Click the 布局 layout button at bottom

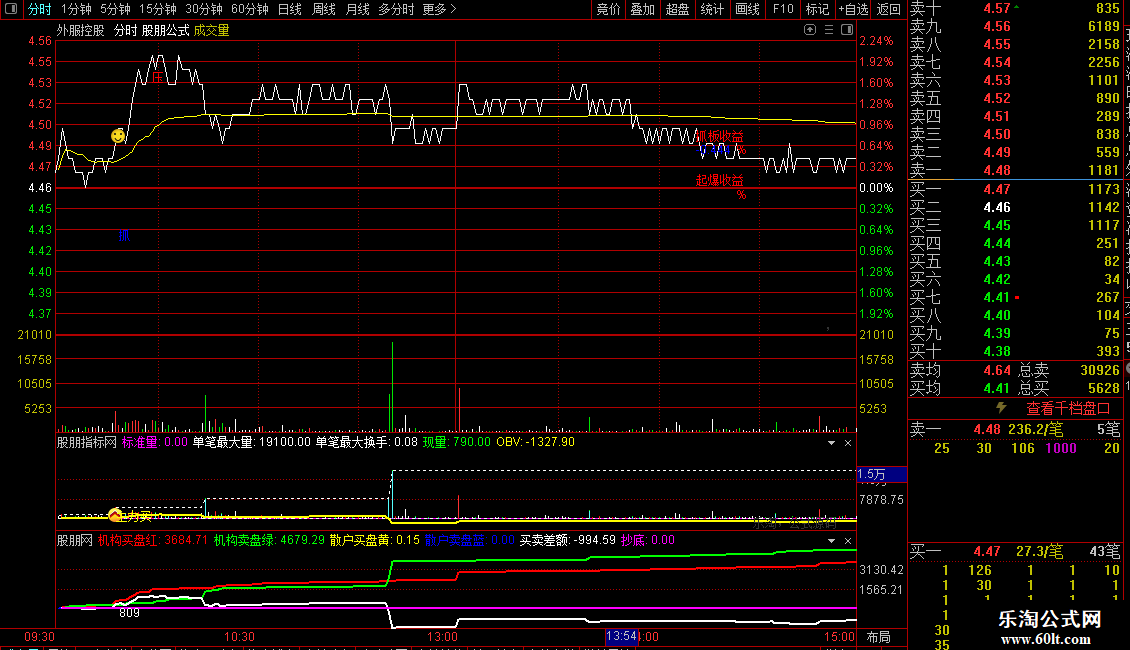[x=878, y=637]
